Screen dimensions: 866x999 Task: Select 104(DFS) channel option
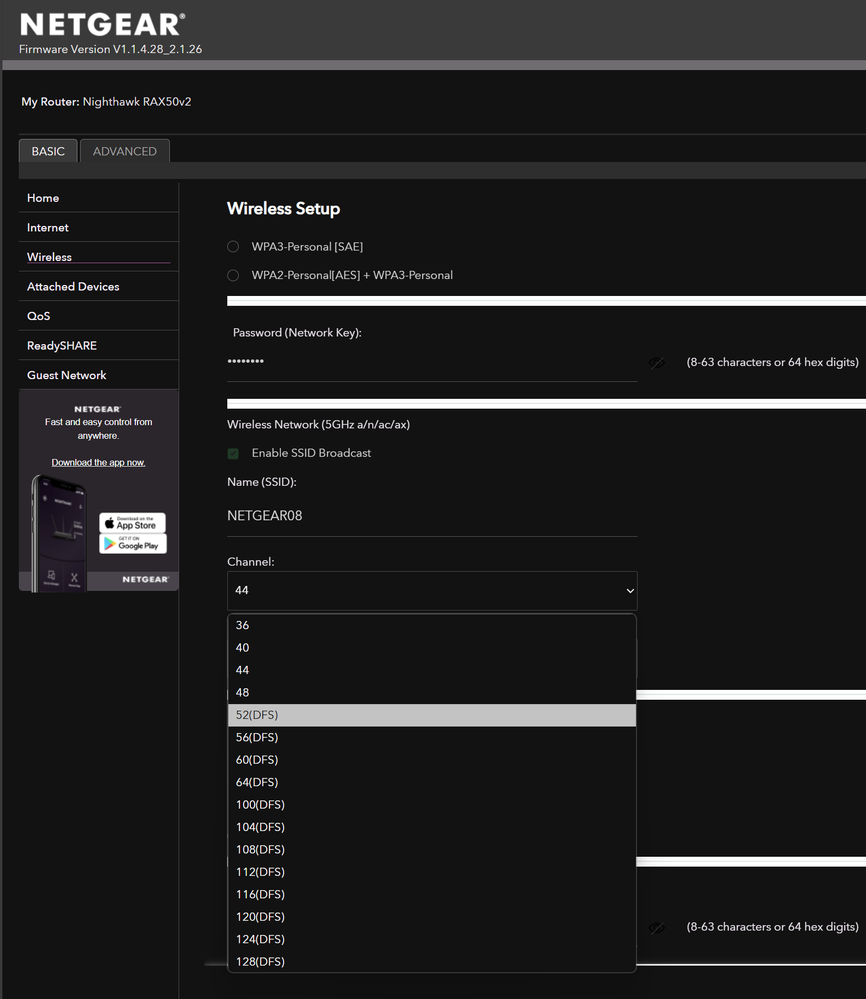point(432,827)
